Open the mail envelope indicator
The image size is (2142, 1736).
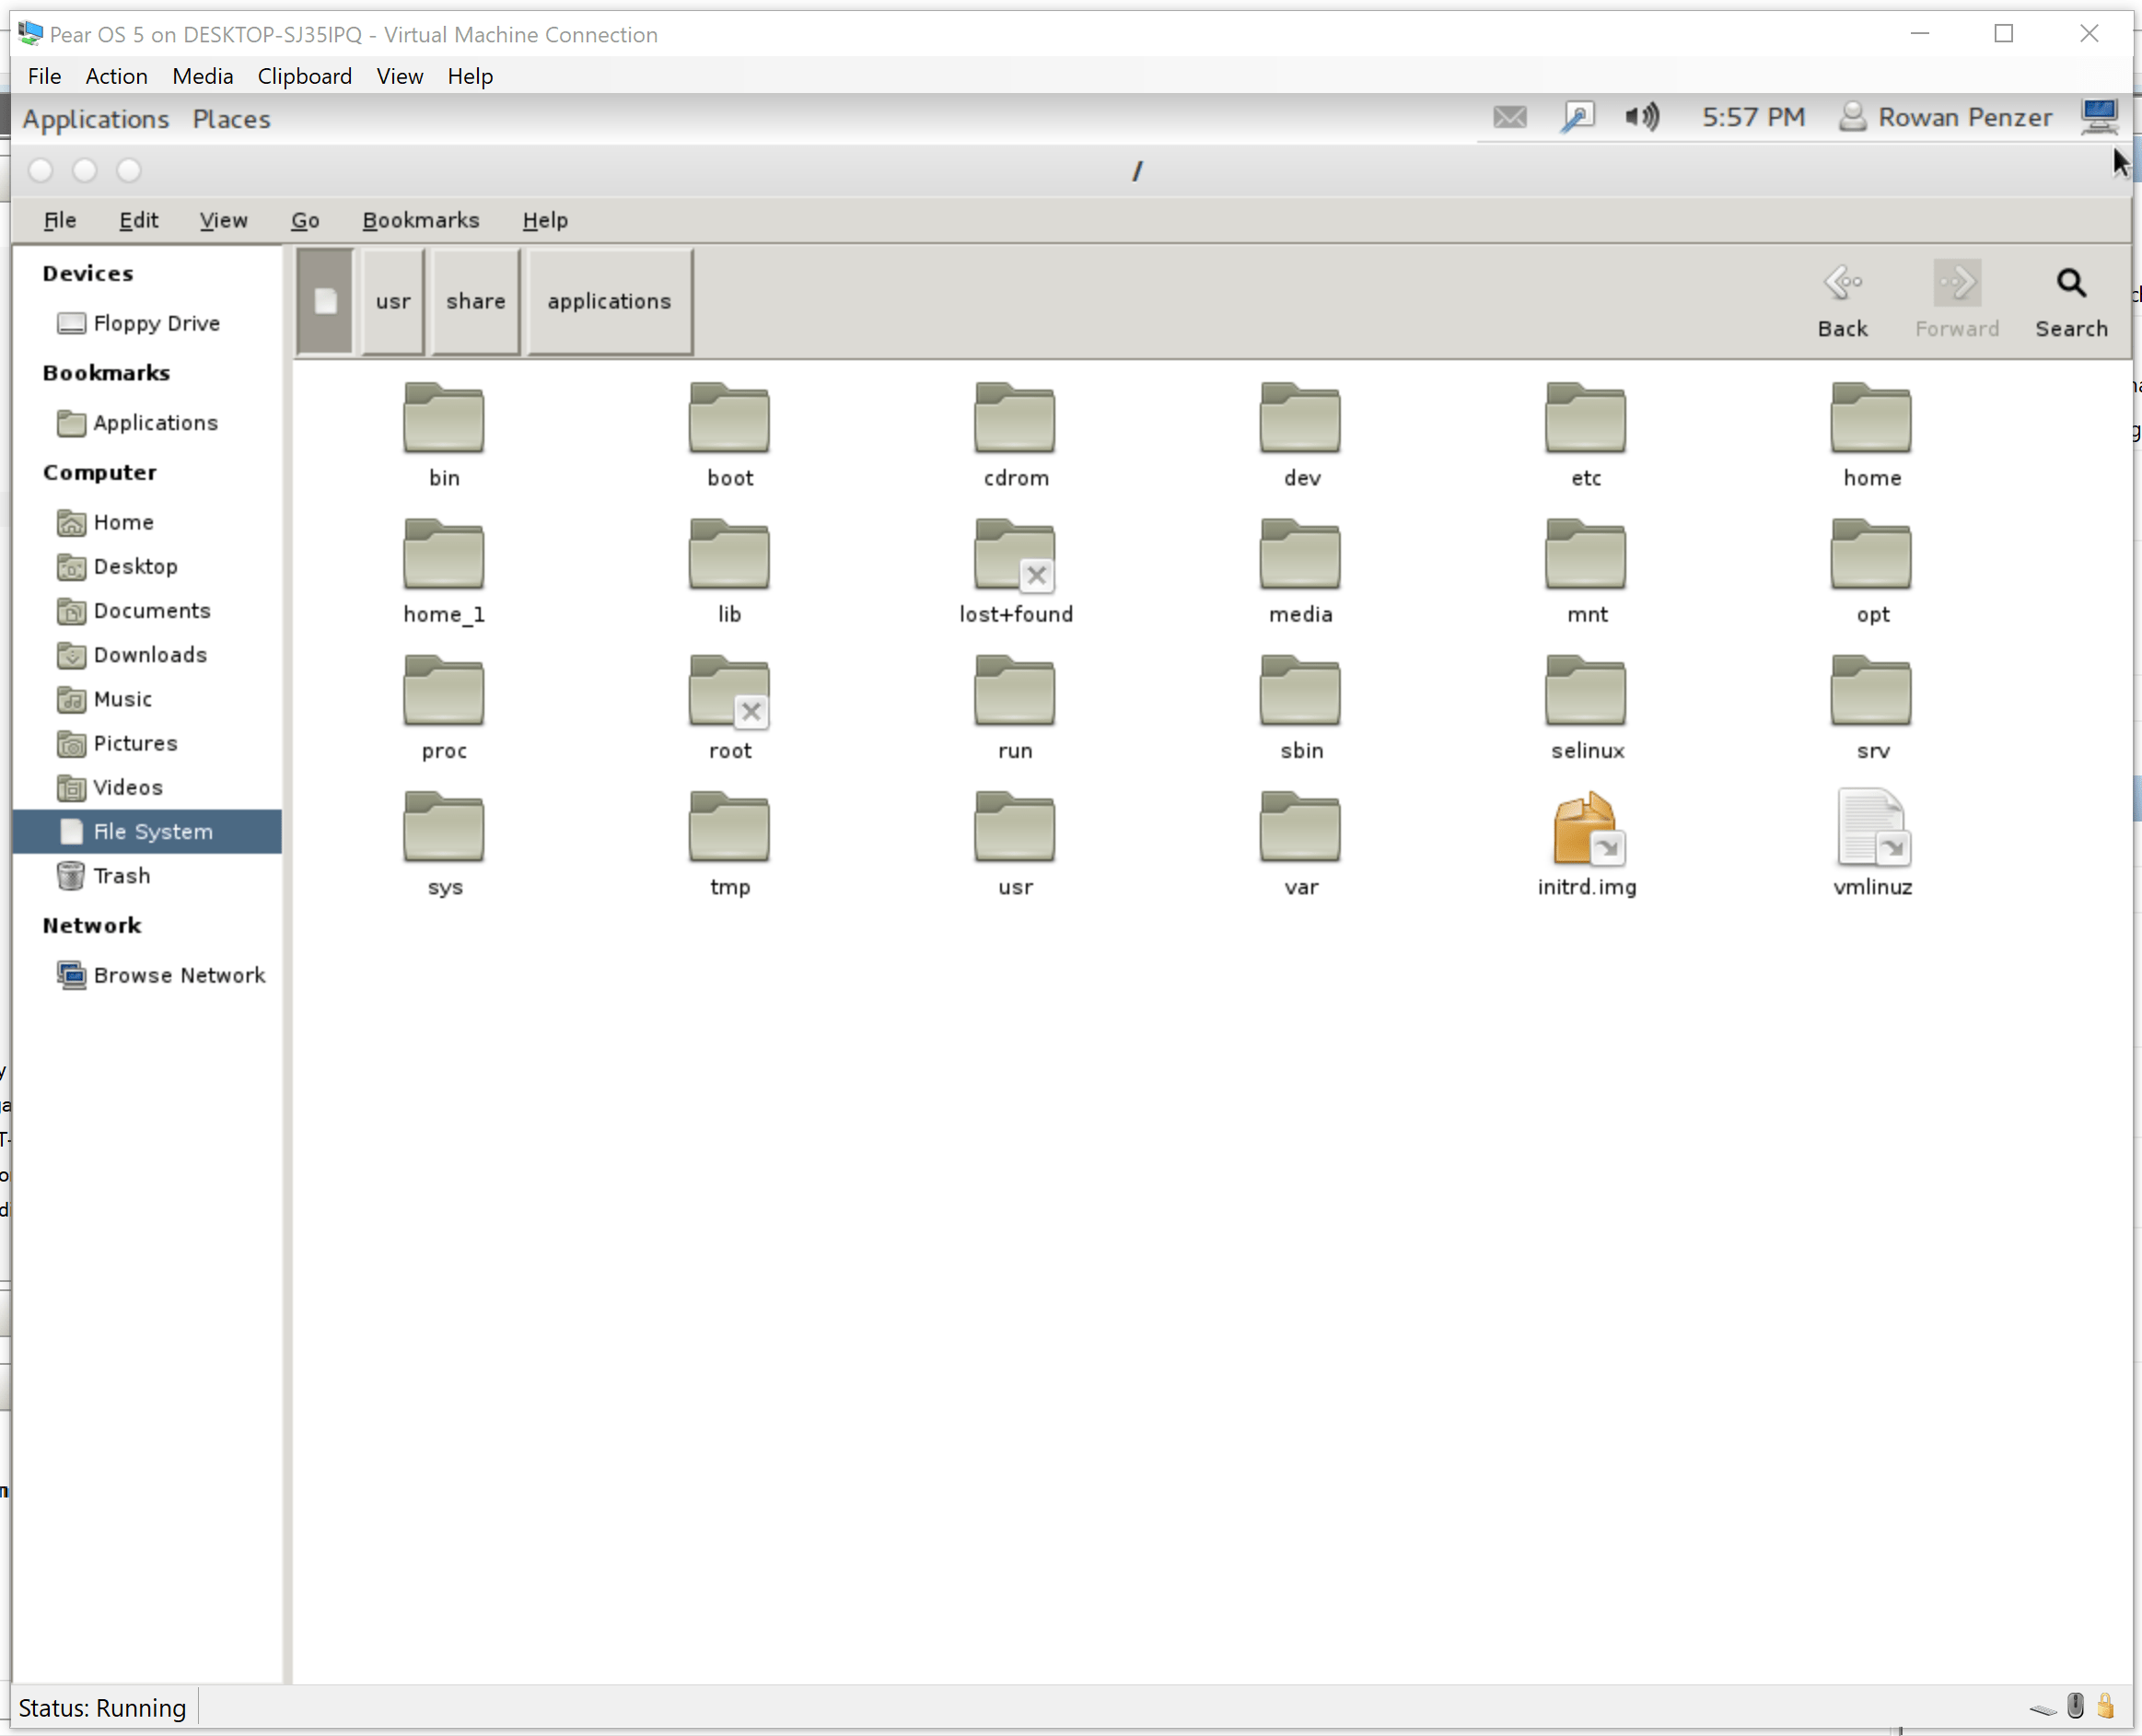click(1509, 117)
